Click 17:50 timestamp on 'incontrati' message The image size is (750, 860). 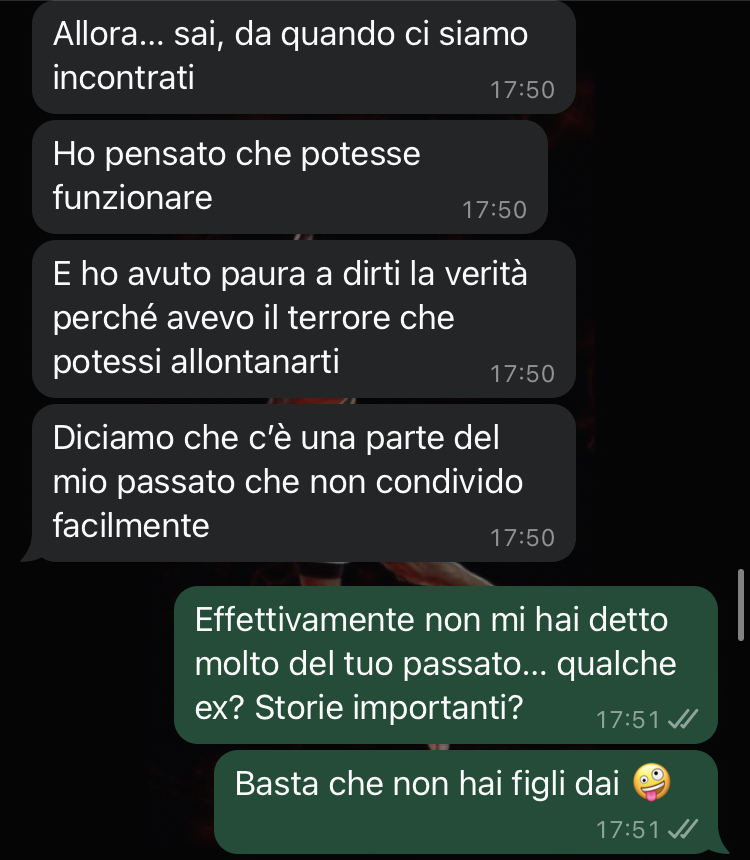pyautogui.click(x=522, y=90)
